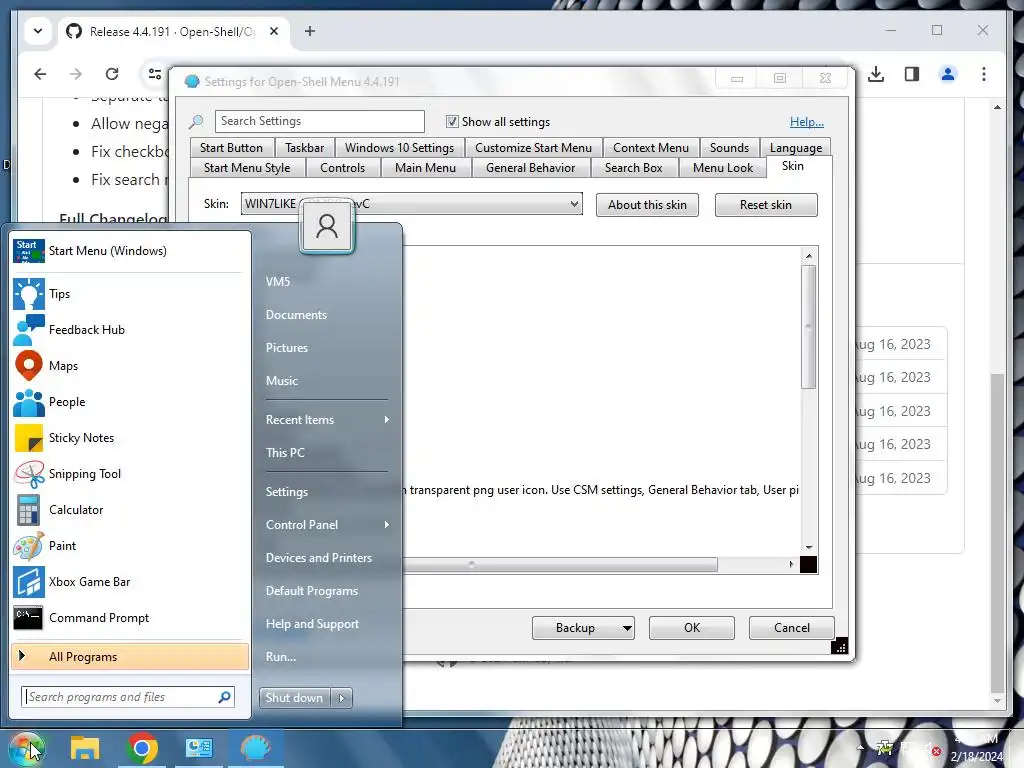The image size is (1024, 768).
Task: Click the Search Settings input field
Action: coord(319,121)
